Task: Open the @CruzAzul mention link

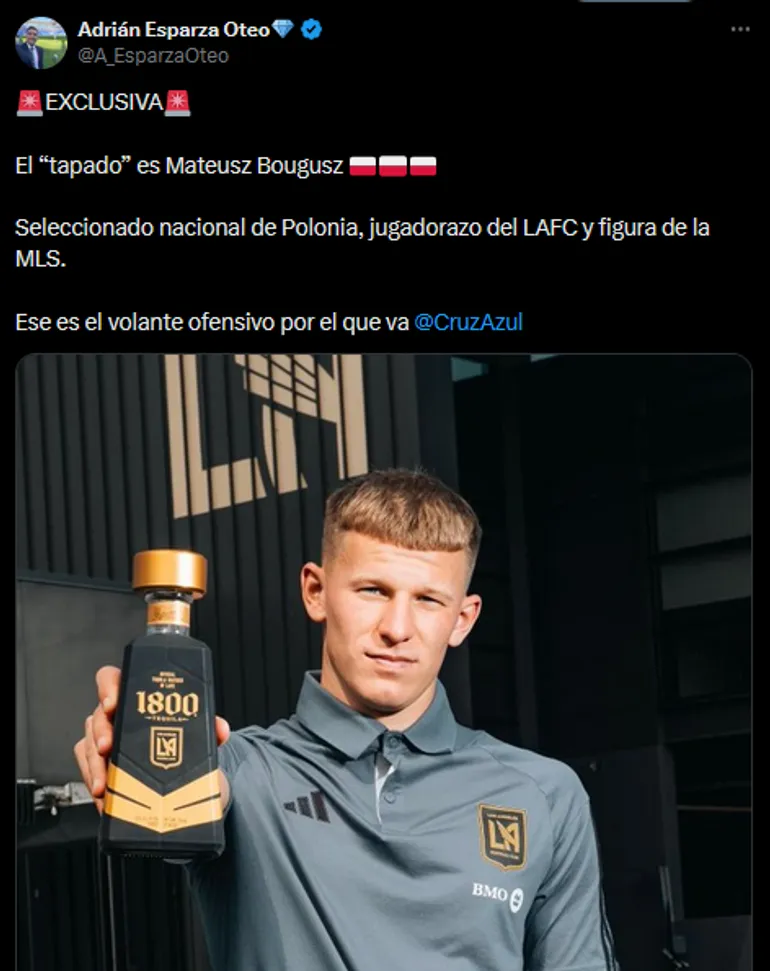Action: pyautogui.click(x=468, y=322)
